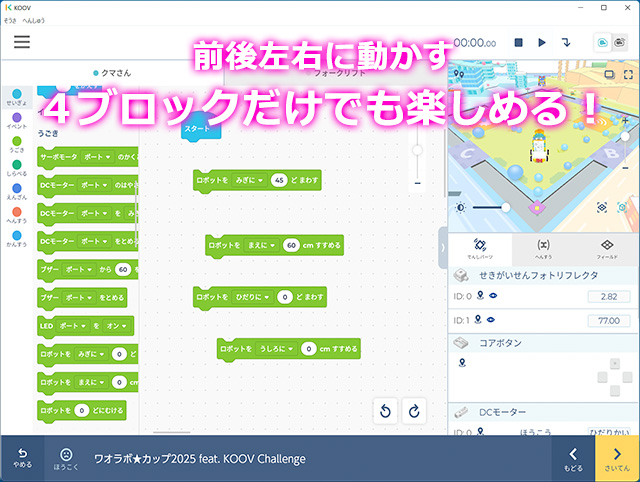This screenshot has width=640, height=482.
Task: Switch to the フィールド tab
Action: click(x=607, y=249)
